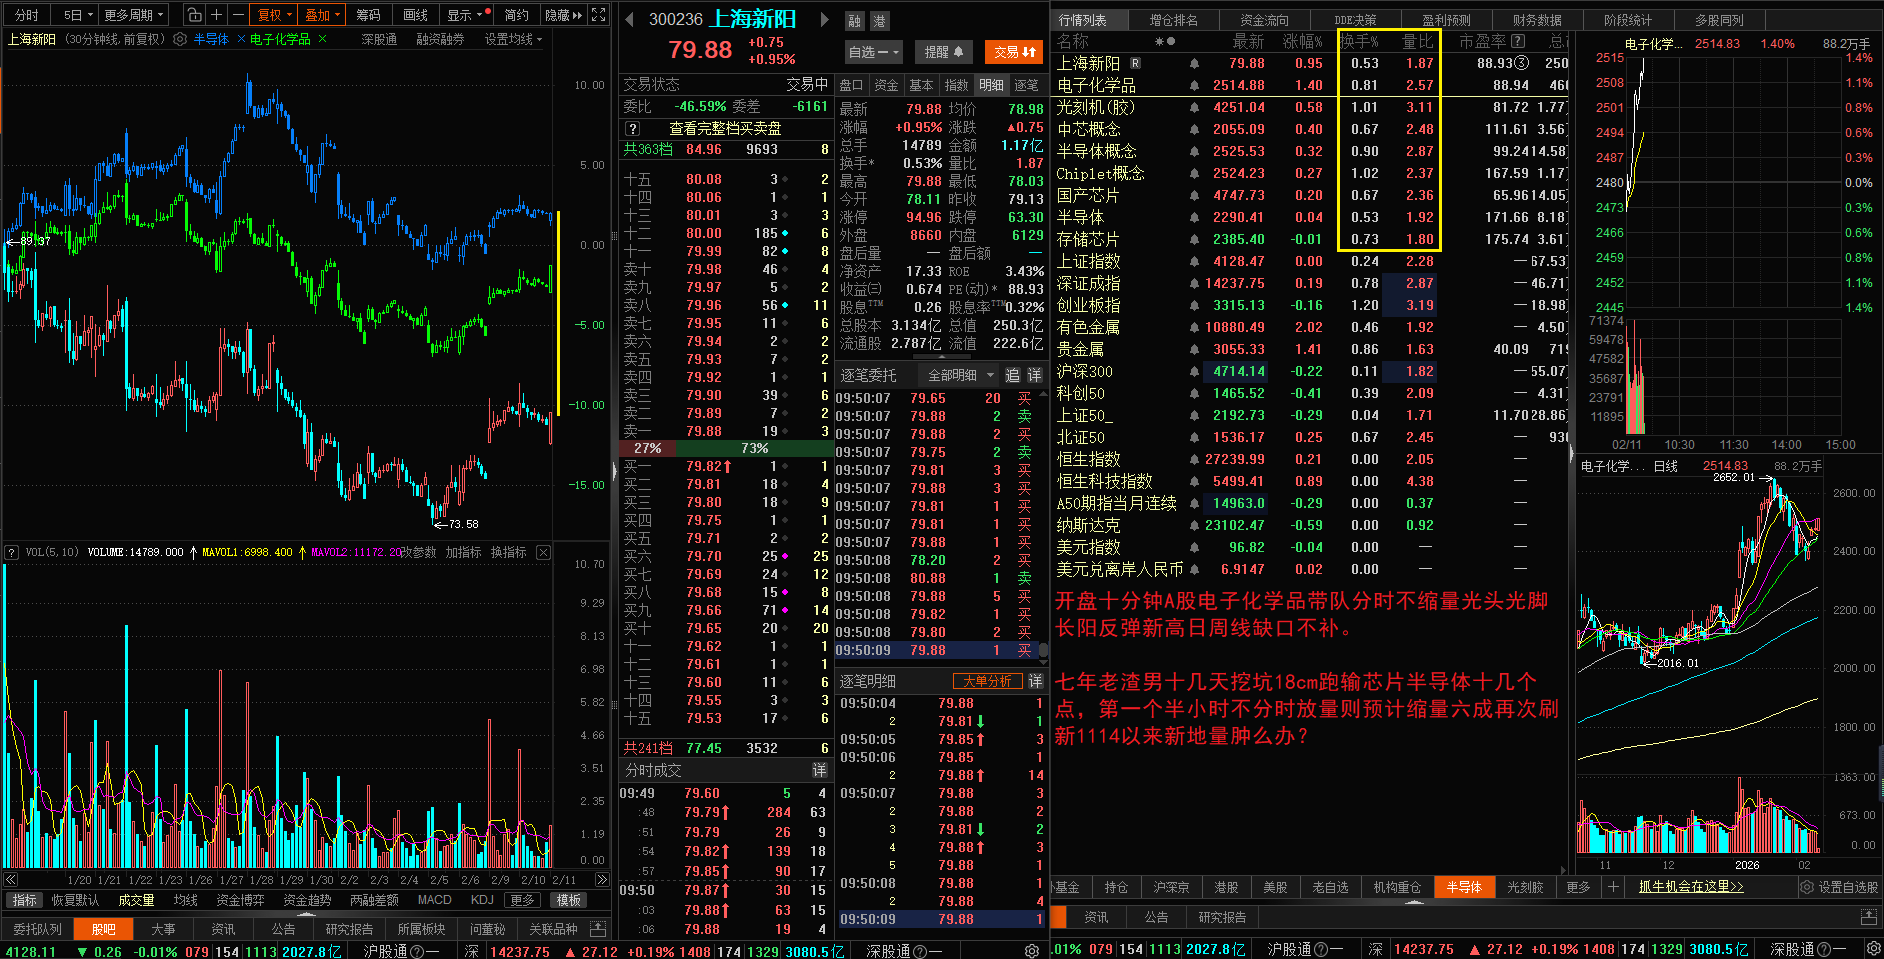The image size is (1884, 959).
Task: Jump chart to earliest with double-left arrow
Action: coord(11,880)
